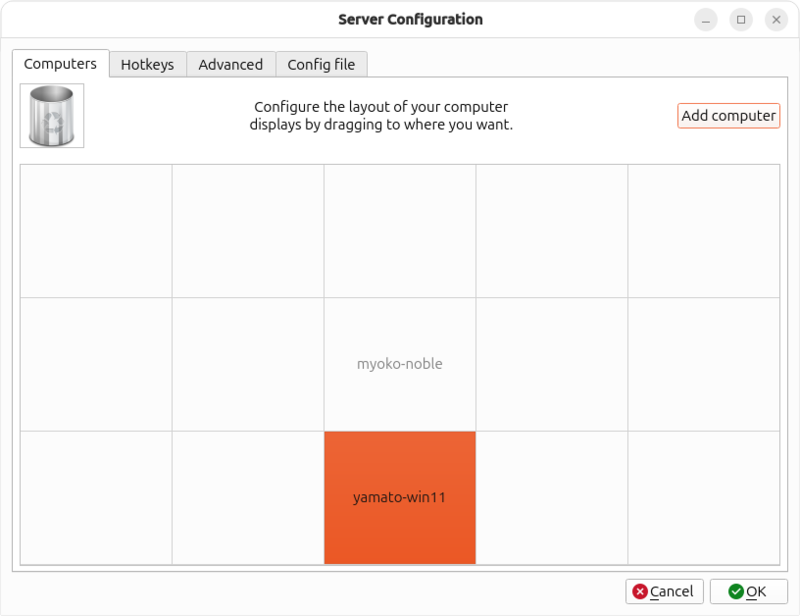Image resolution: width=800 pixels, height=616 pixels.
Task: Click the top-left corner grid cell
Action: click(96, 231)
